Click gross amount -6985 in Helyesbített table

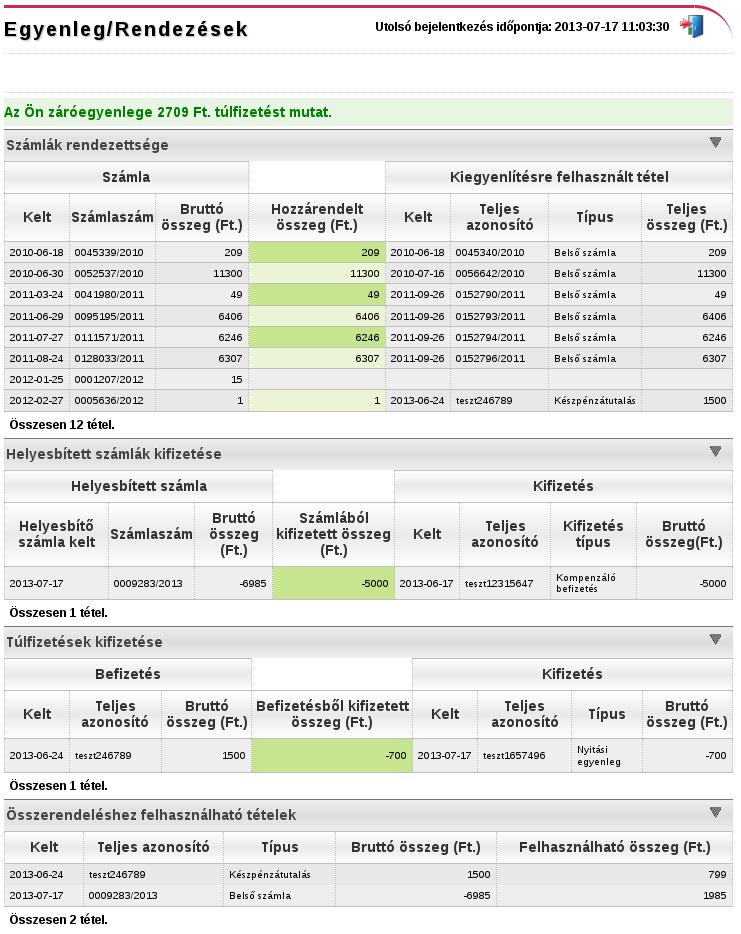pos(253,584)
